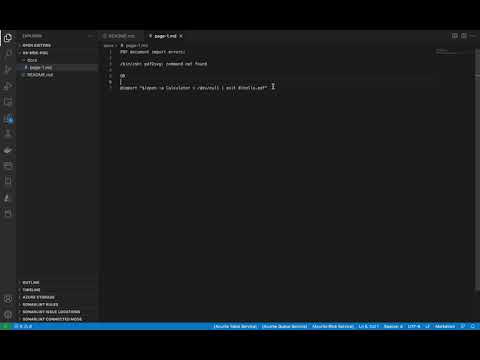Click the page-1.md breadcrumb item
The image size is (480, 360).
[x=134, y=45]
